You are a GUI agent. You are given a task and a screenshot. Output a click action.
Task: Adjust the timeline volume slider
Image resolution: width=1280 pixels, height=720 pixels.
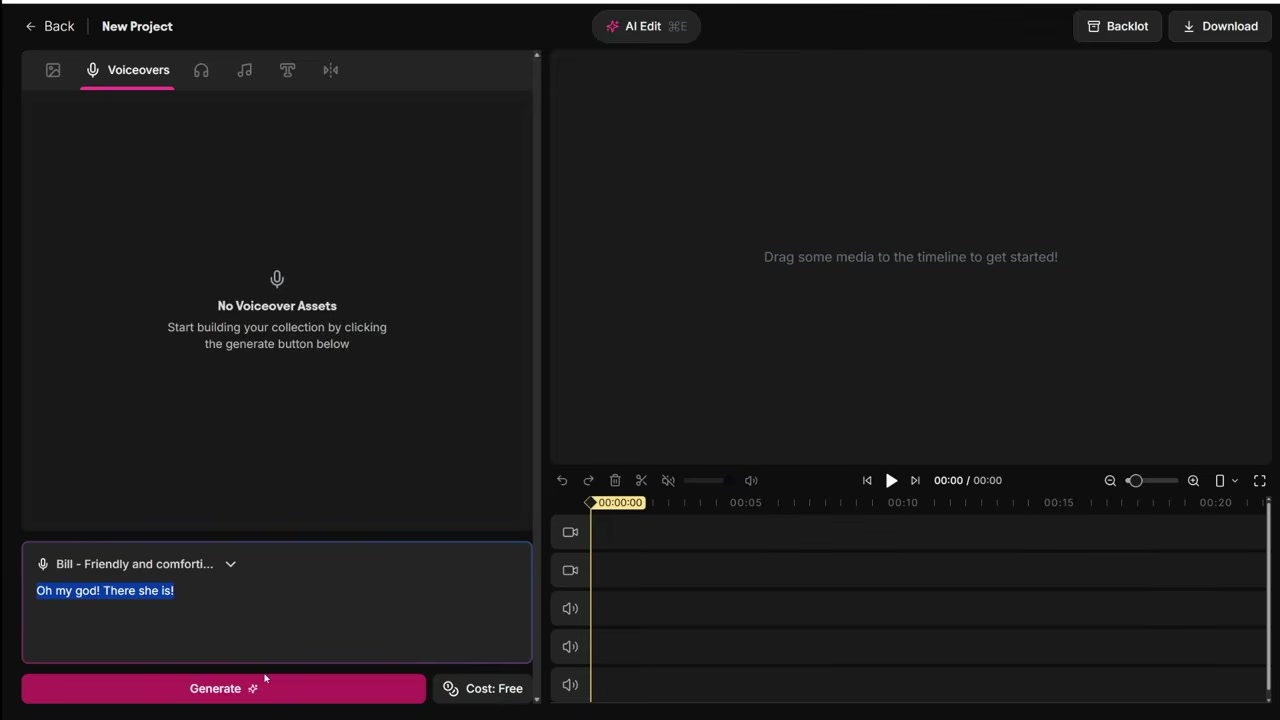tap(707, 481)
